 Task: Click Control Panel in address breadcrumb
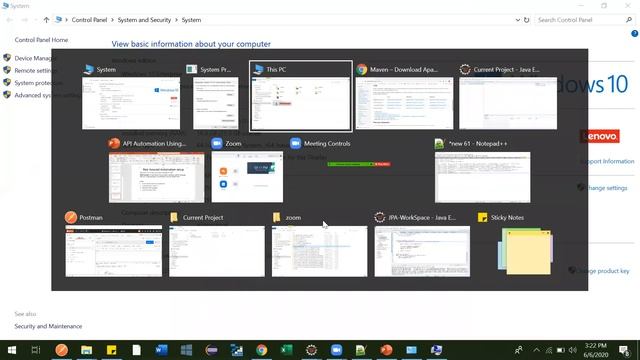click(89, 20)
